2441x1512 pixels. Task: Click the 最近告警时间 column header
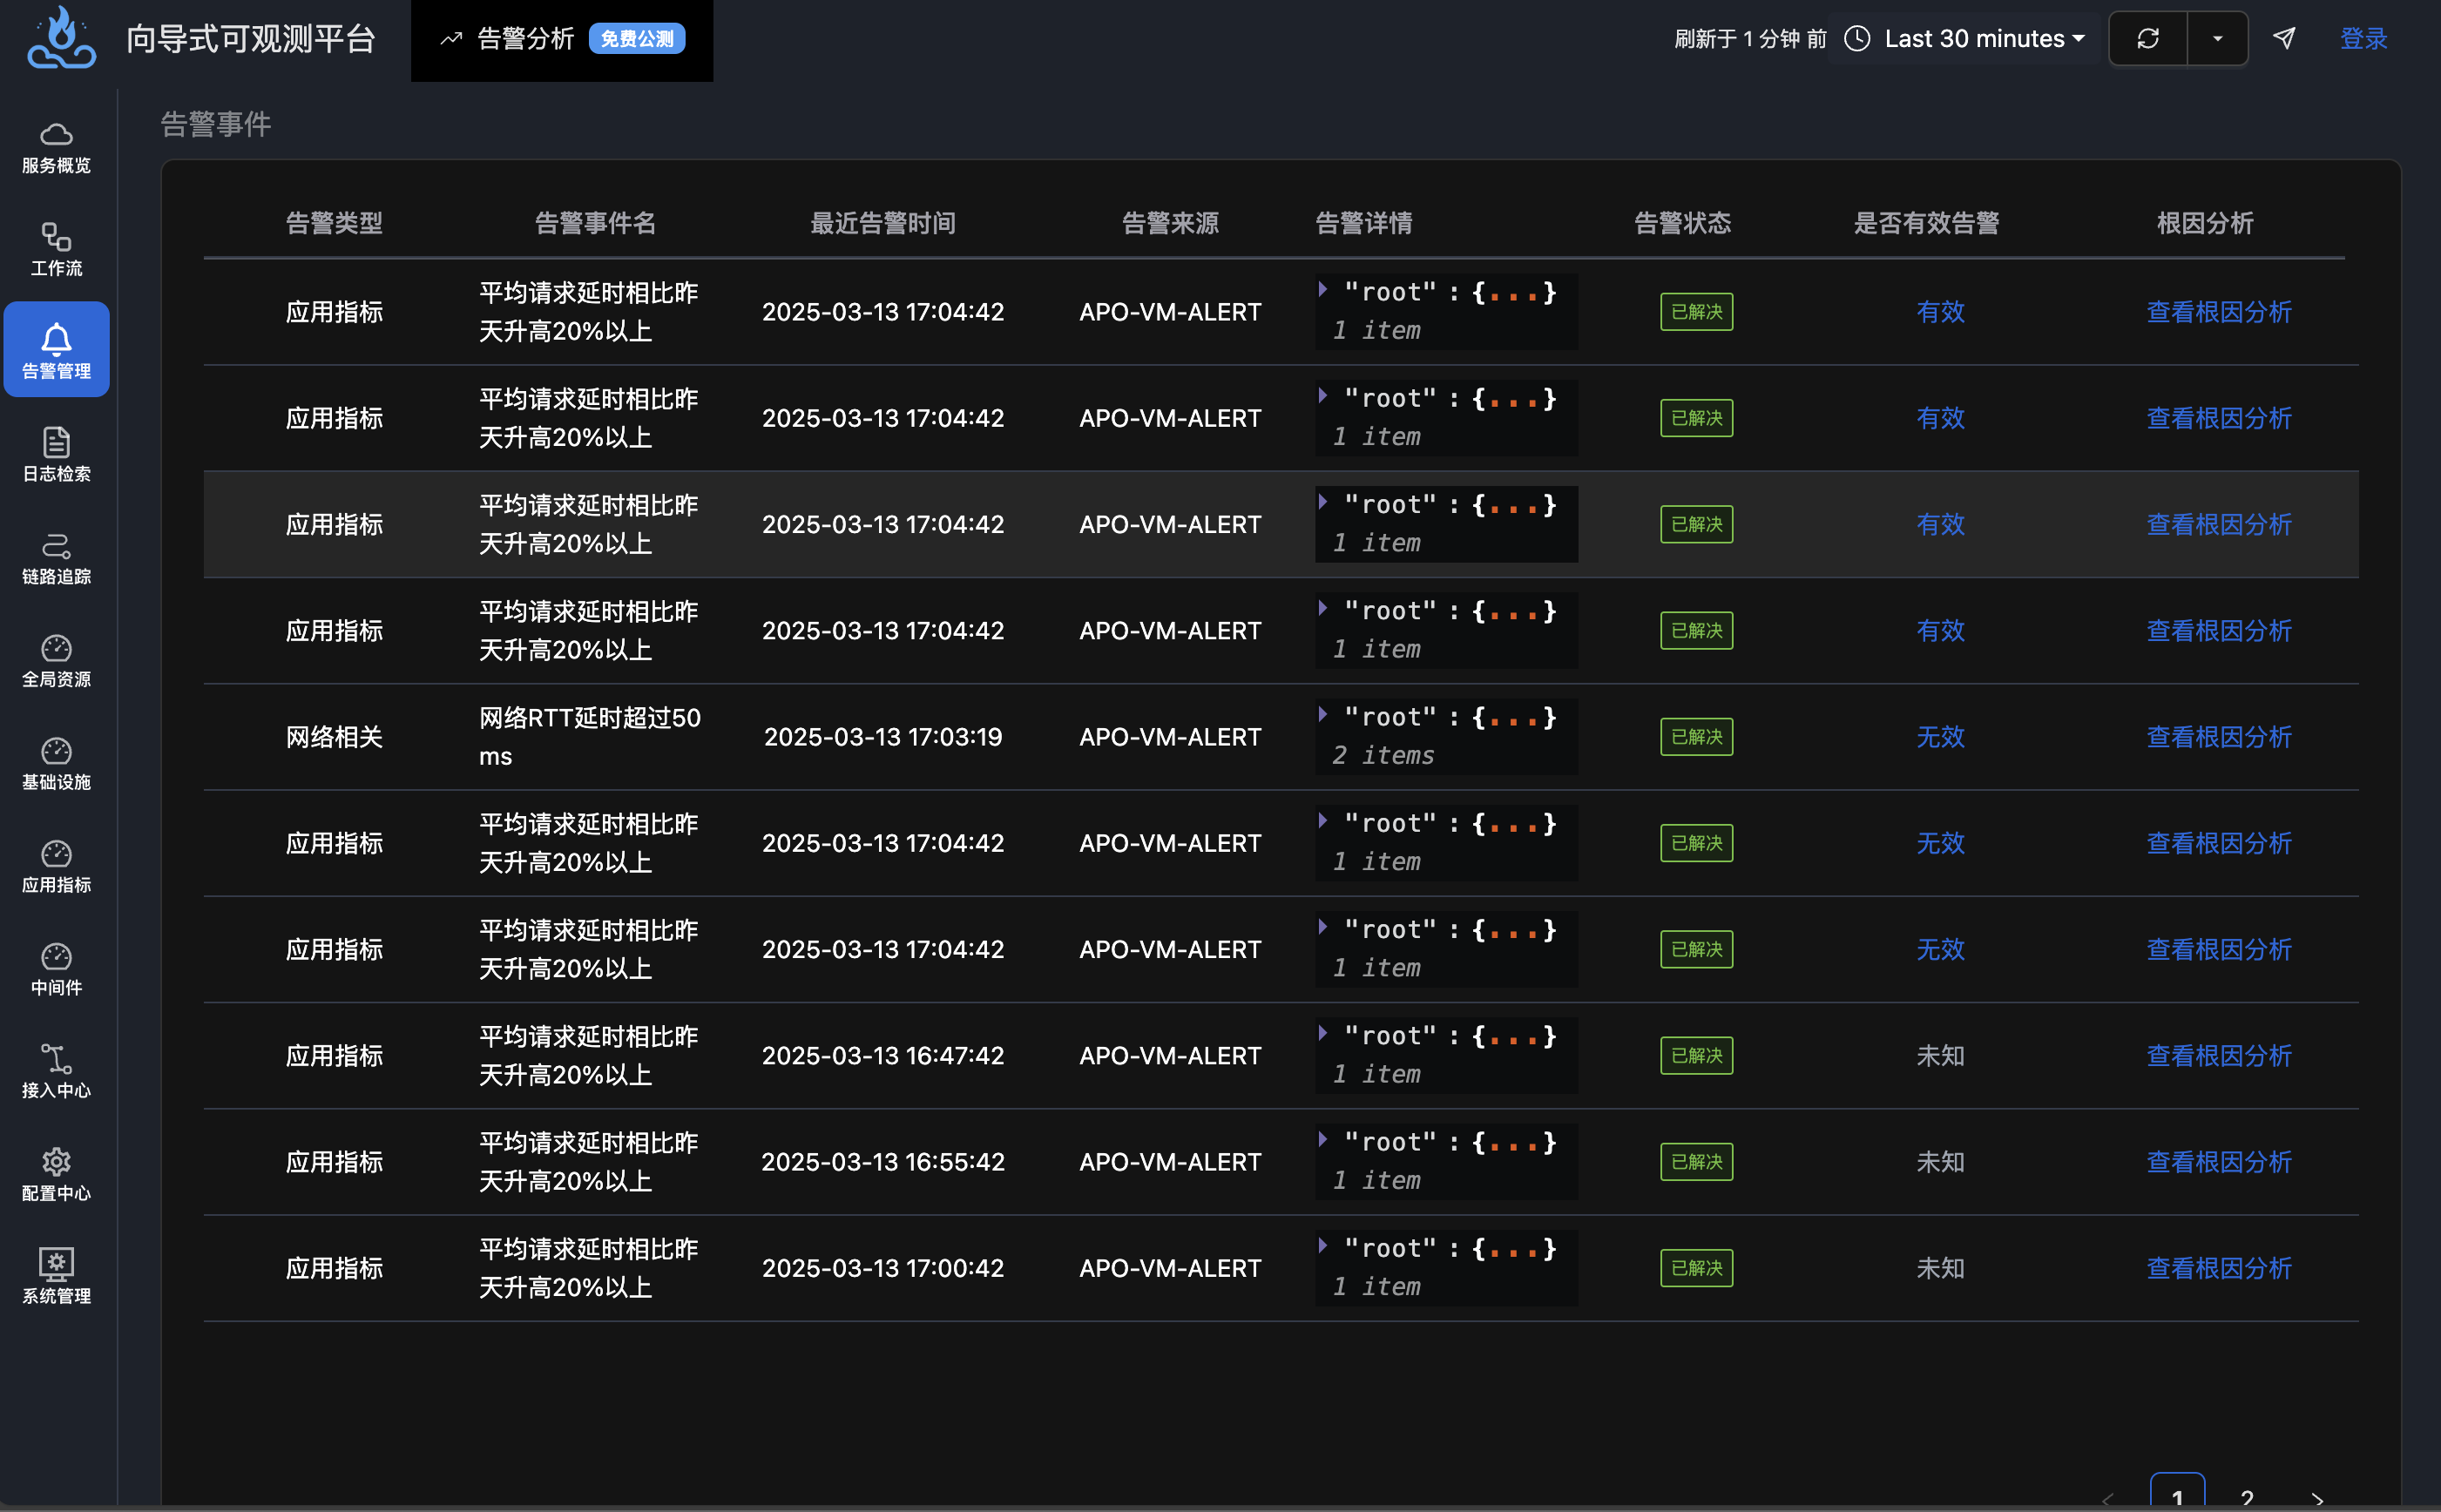883,223
